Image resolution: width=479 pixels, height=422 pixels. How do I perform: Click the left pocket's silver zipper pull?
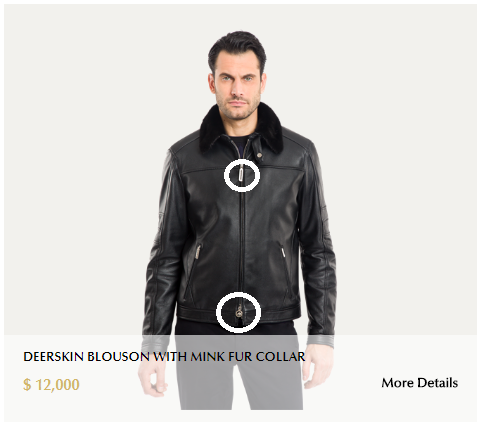(x=197, y=252)
